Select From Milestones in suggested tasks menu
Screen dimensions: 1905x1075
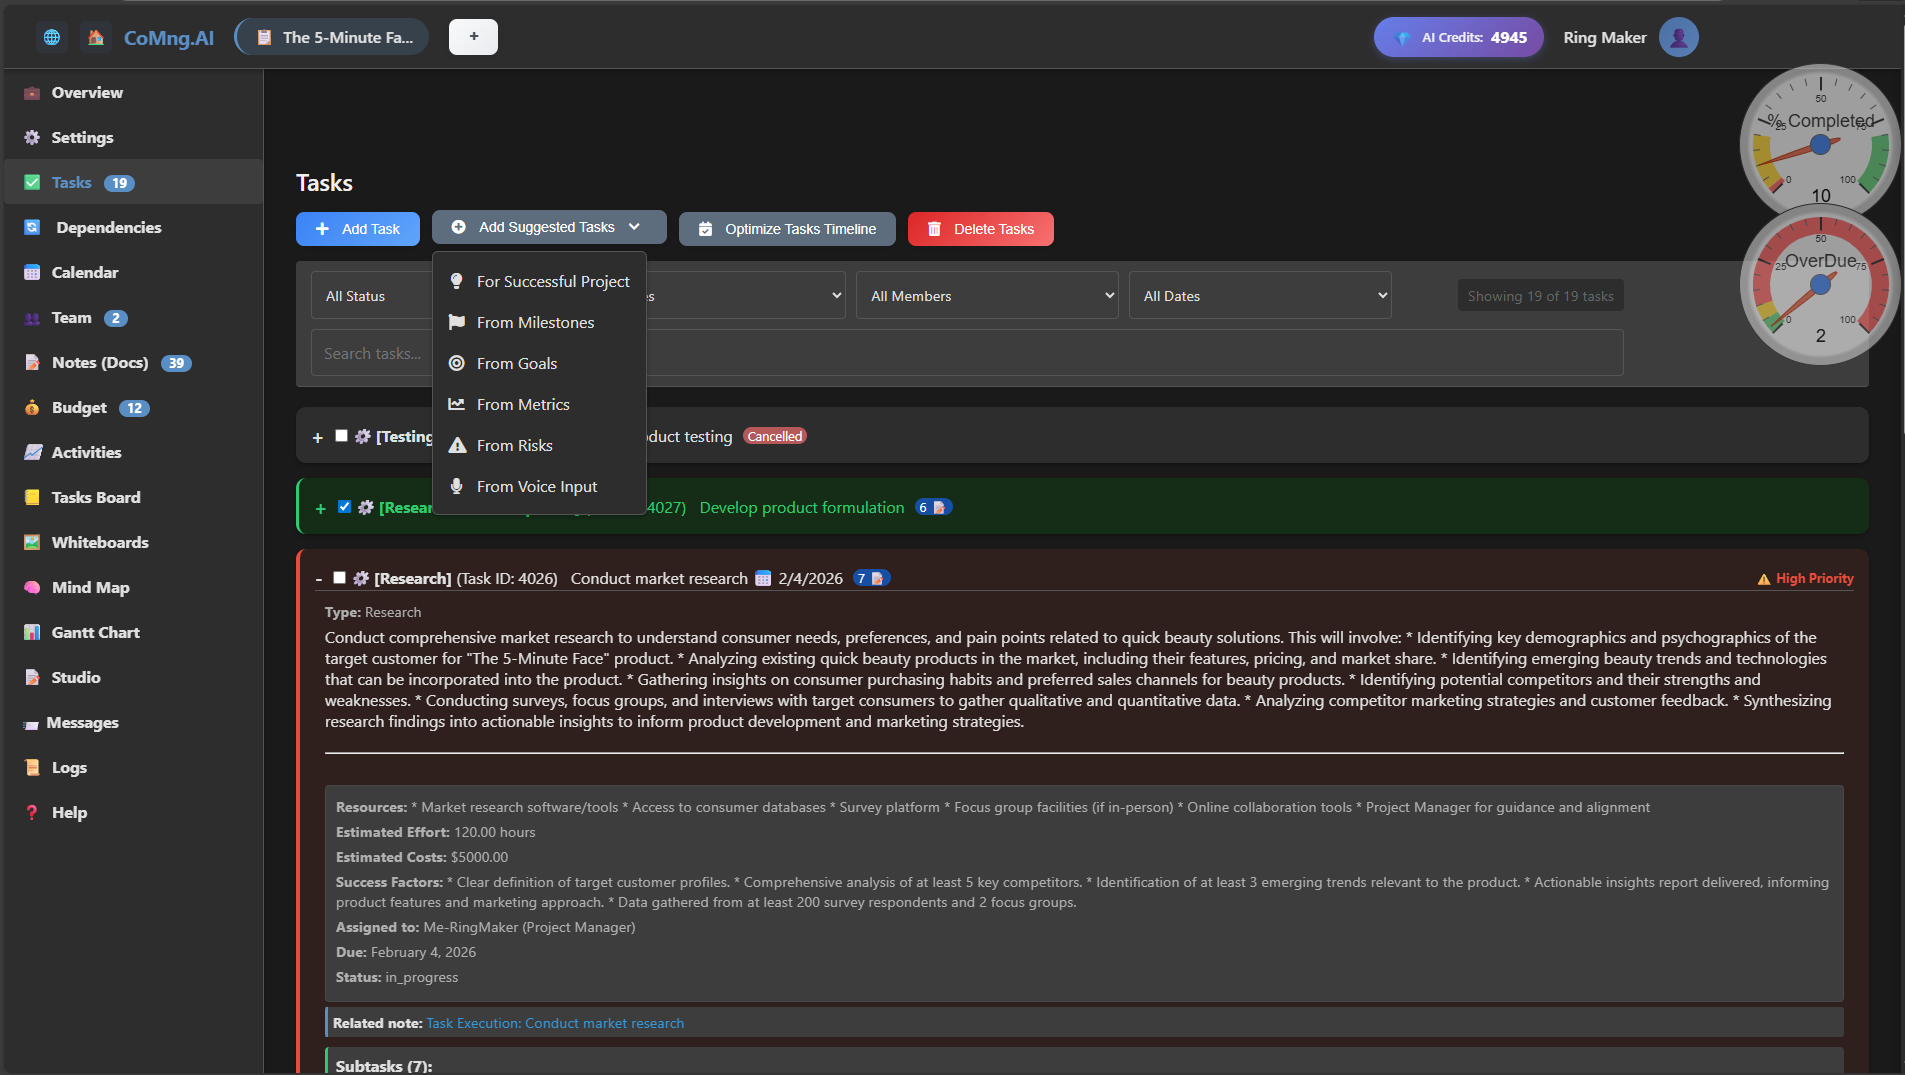point(535,322)
